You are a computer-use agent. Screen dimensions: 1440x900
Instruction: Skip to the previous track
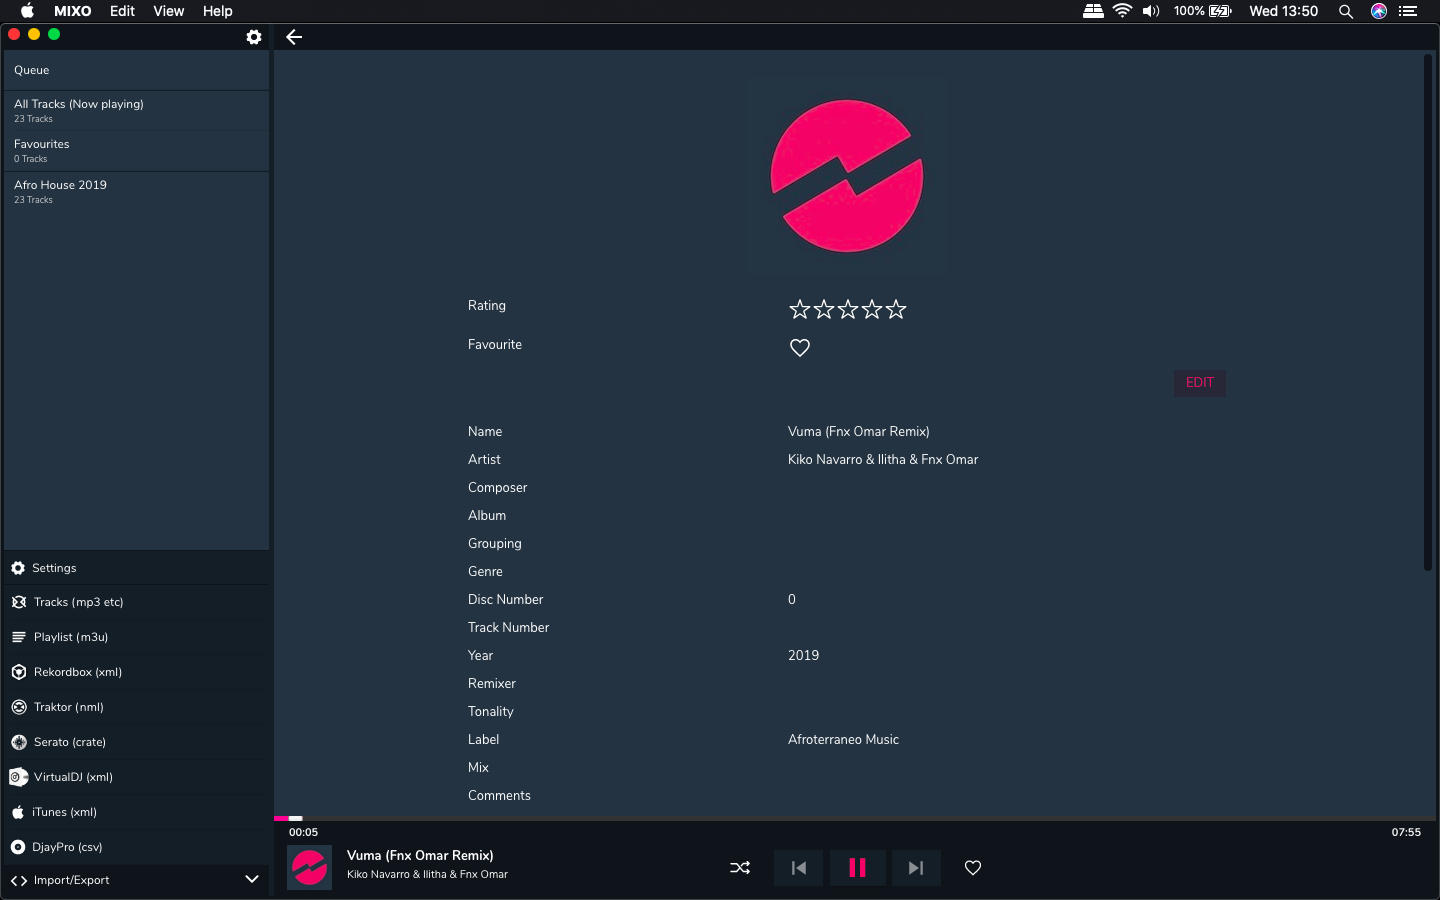point(798,868)
